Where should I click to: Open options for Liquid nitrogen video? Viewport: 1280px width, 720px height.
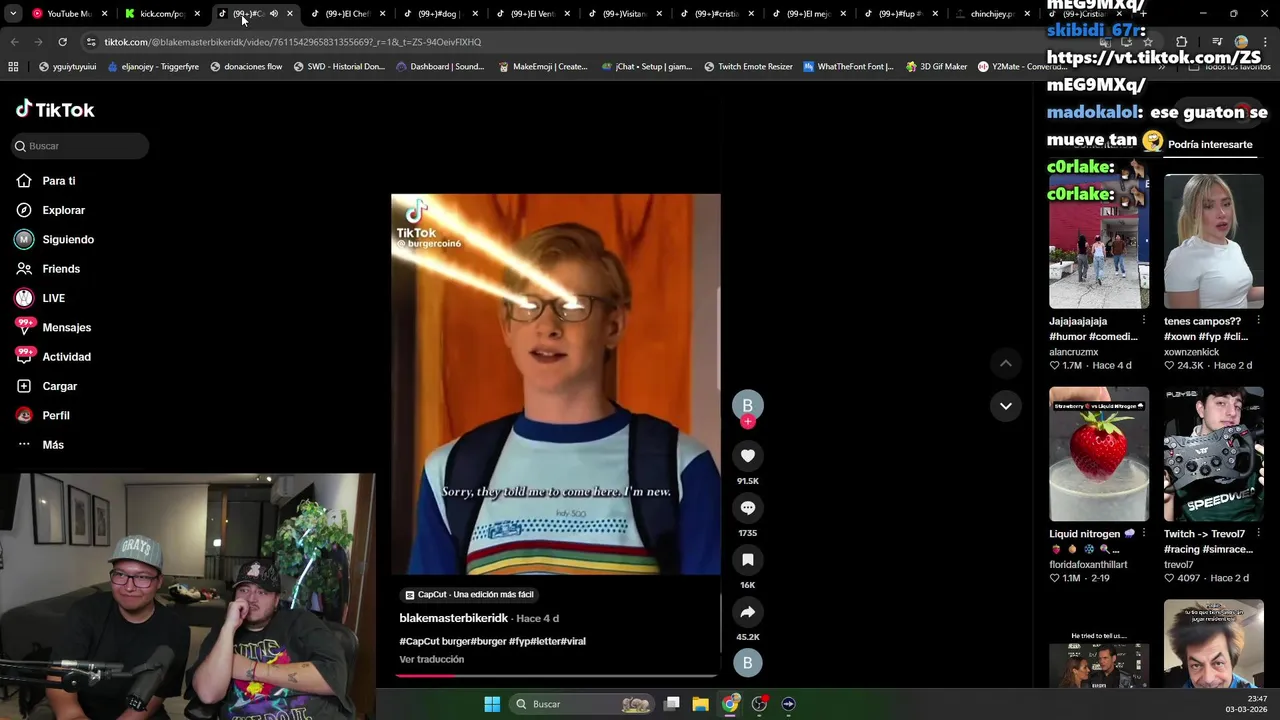[x=1144, y=534]
